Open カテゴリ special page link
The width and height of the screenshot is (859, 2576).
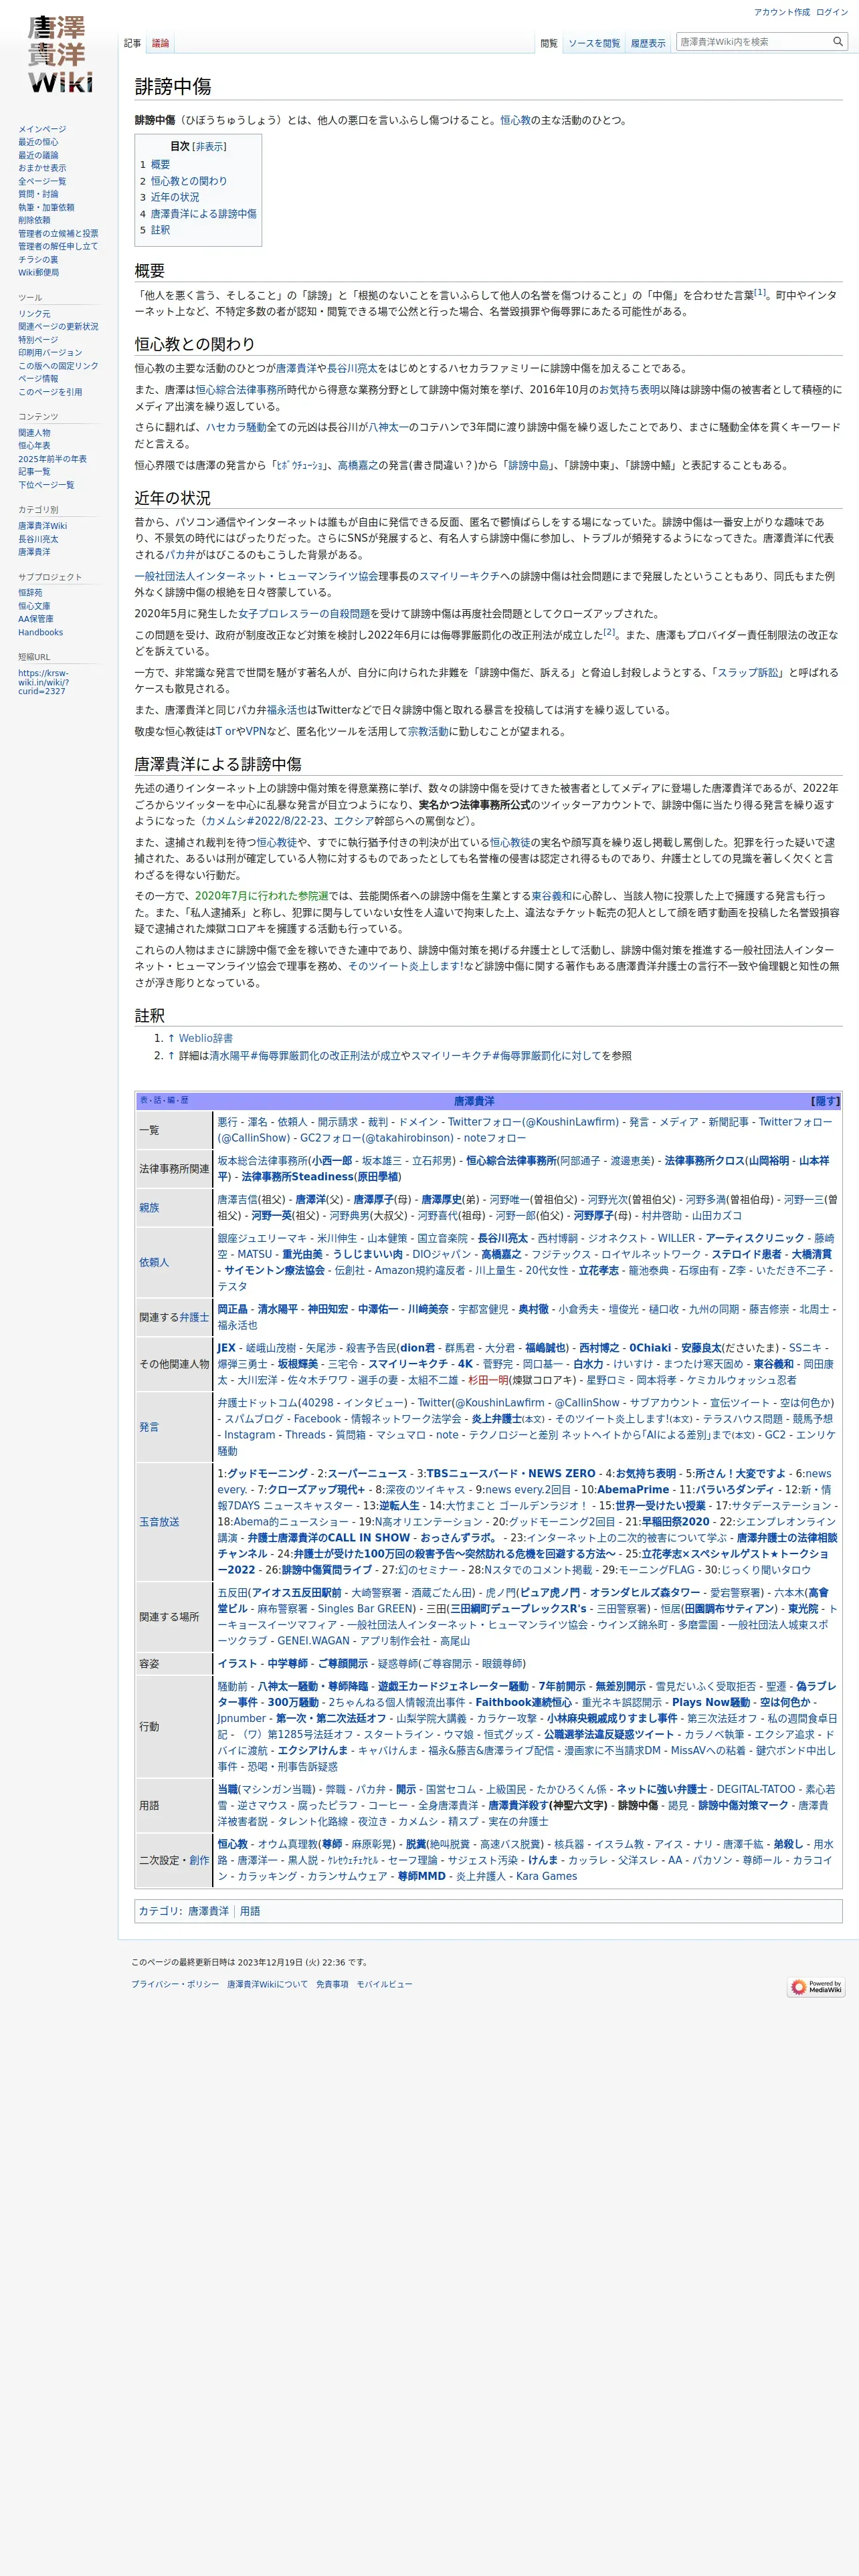[158, 1911]
